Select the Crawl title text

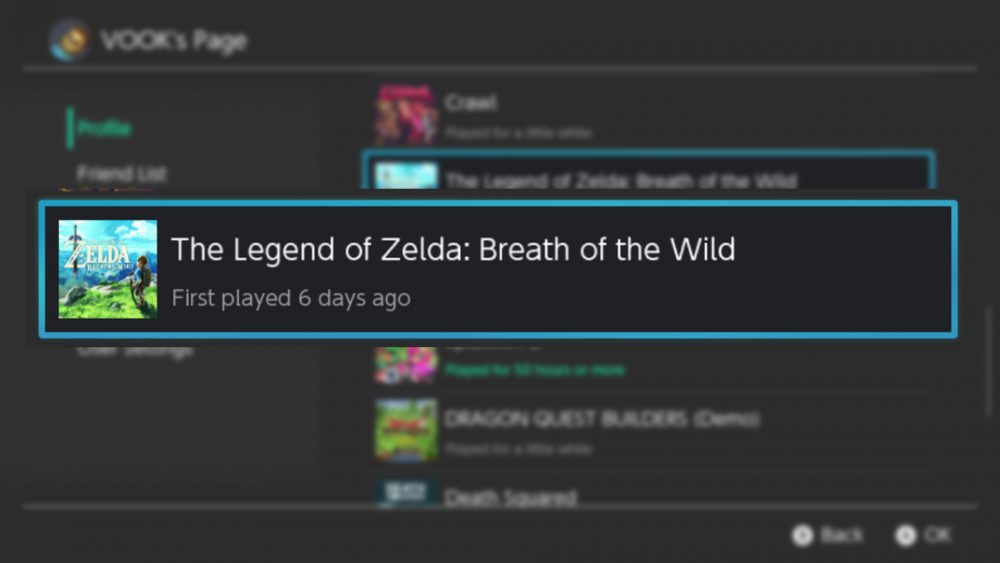[470, 103]
